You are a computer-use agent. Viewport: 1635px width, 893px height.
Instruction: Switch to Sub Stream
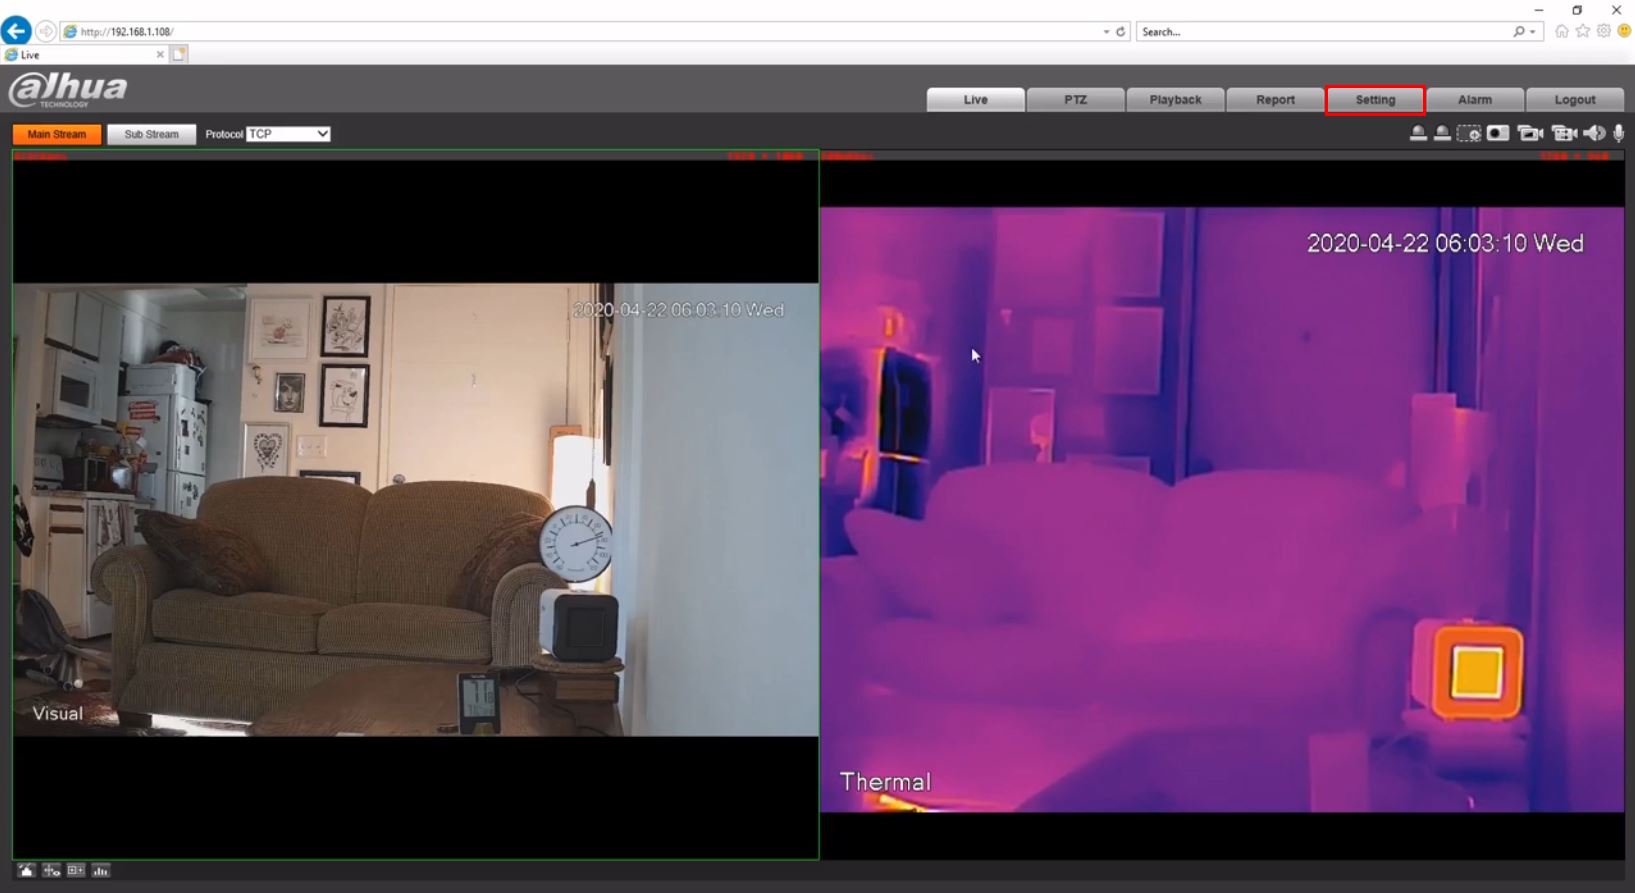[x=152, y=134]
